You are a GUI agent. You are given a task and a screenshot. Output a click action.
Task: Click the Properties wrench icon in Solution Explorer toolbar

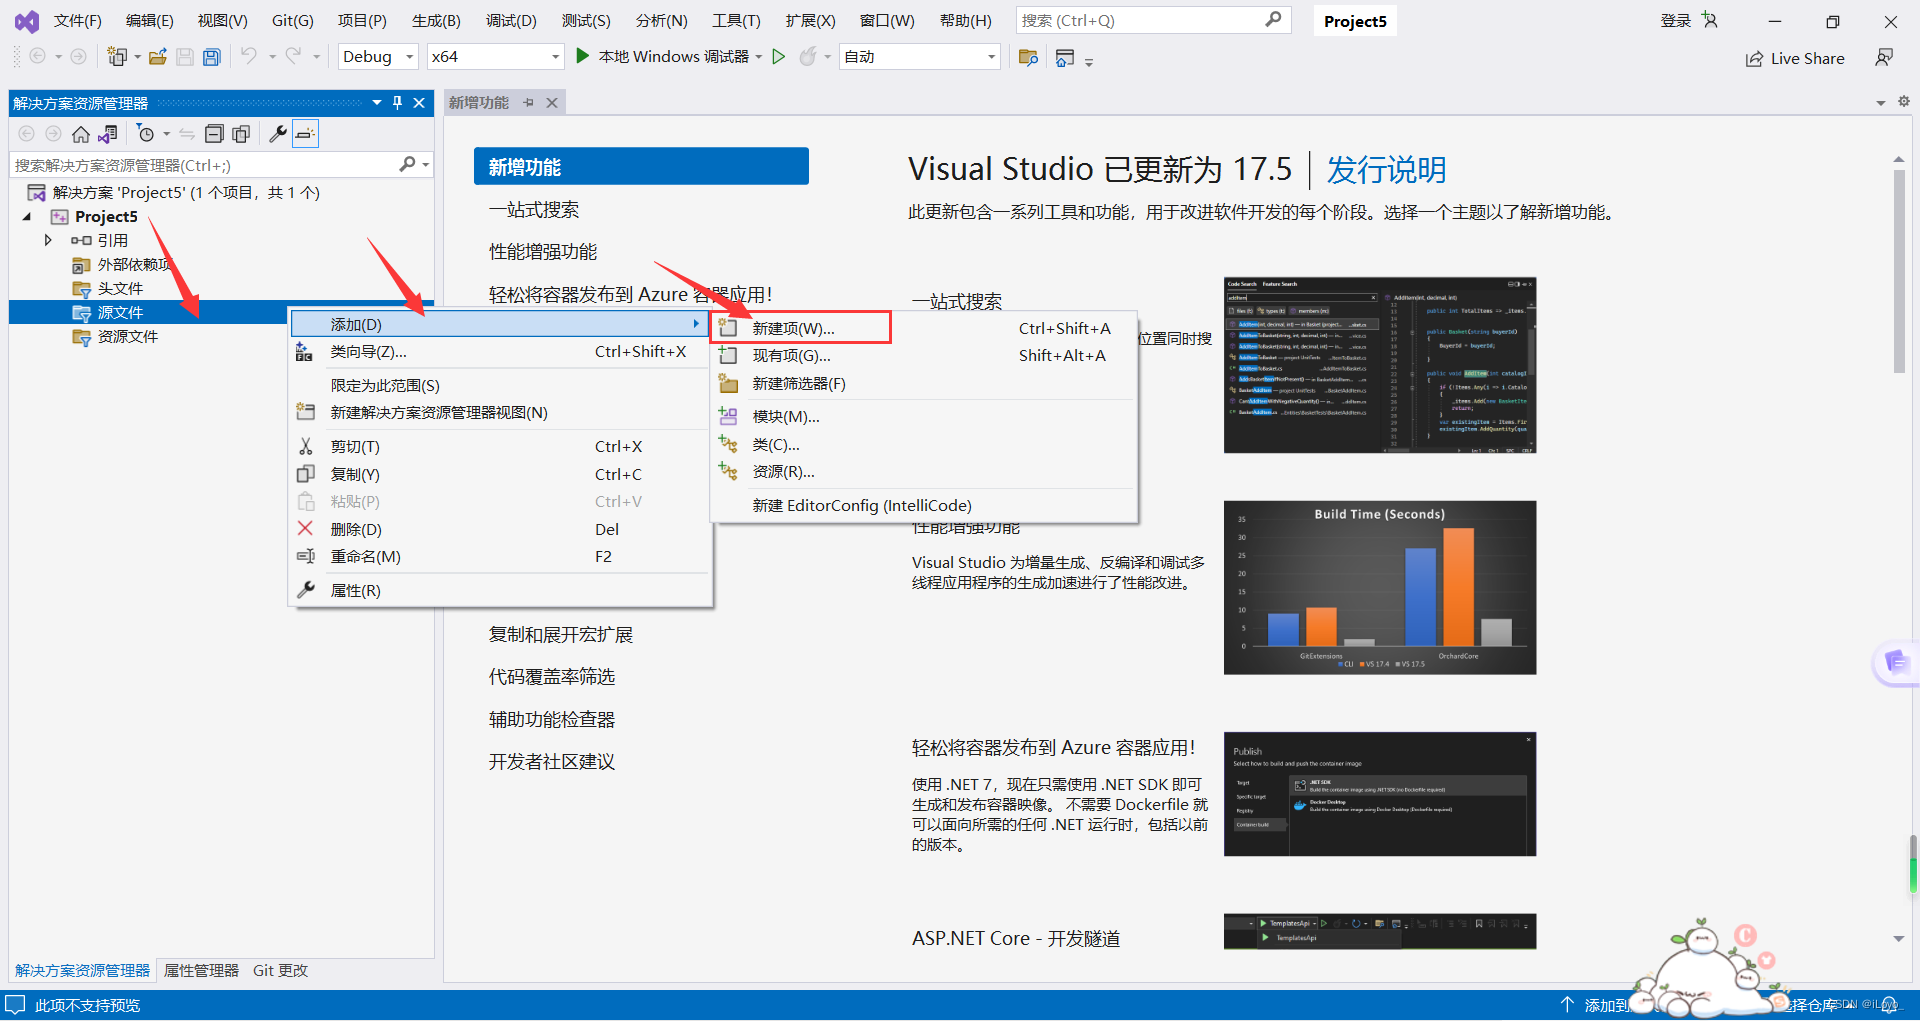click(278, 134)
